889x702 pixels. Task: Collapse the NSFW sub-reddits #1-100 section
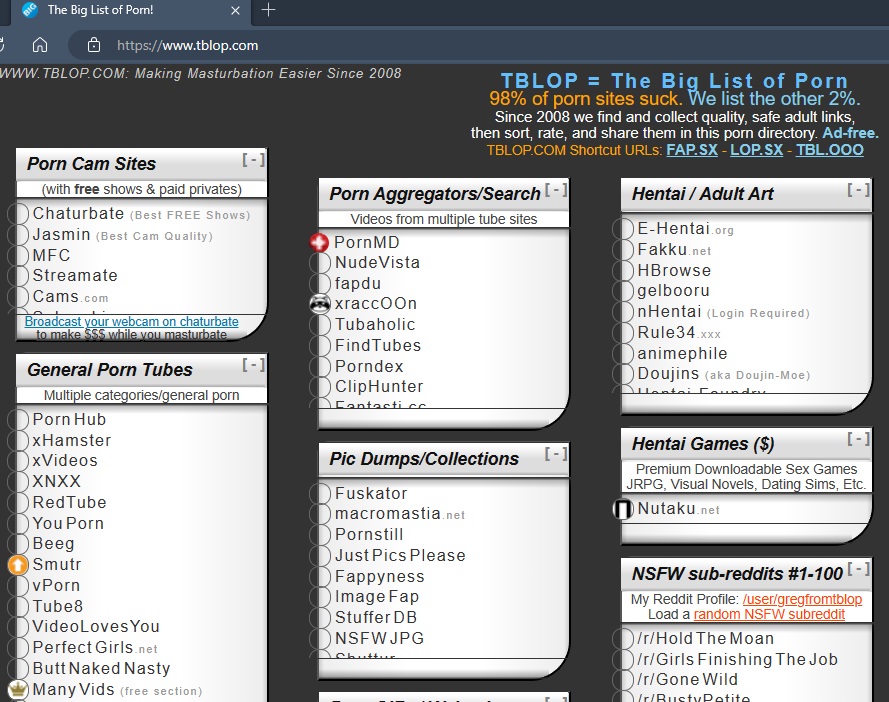click(x=858, y=569)
